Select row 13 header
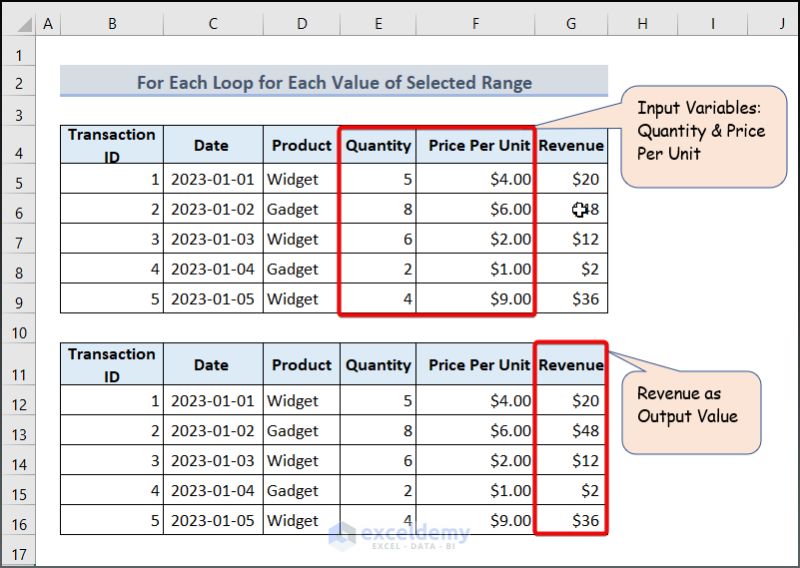This screenshot has width=800, height=568. point(19,430)
